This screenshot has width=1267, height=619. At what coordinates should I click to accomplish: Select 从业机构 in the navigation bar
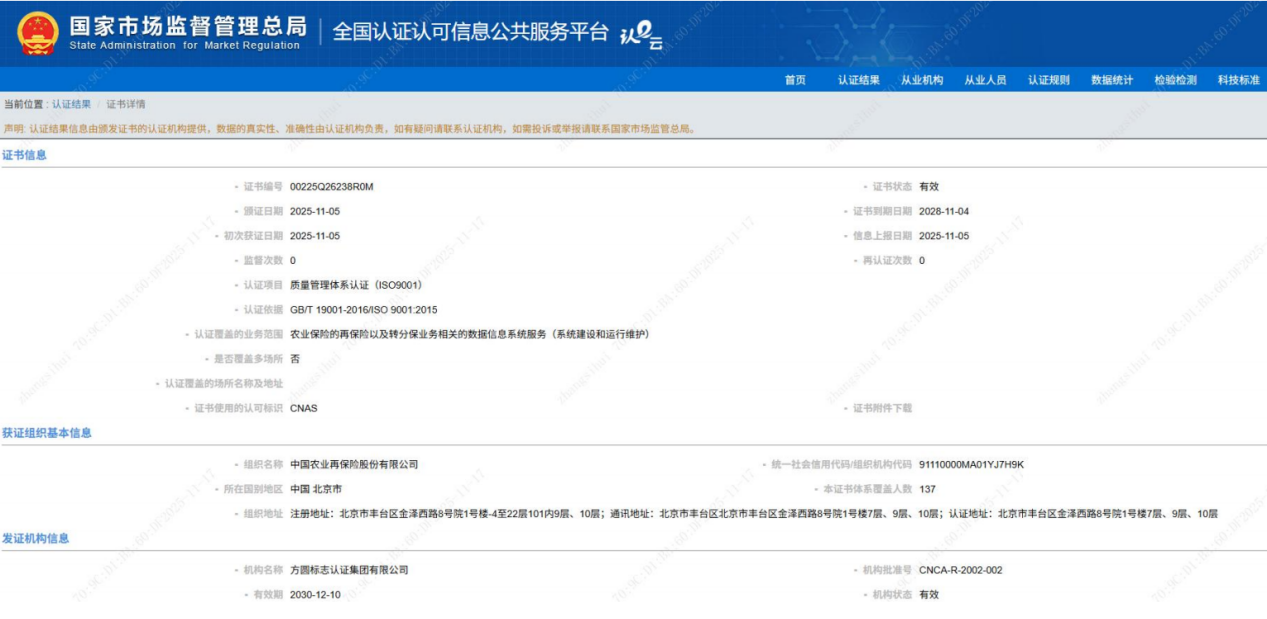tap(922, 80)
